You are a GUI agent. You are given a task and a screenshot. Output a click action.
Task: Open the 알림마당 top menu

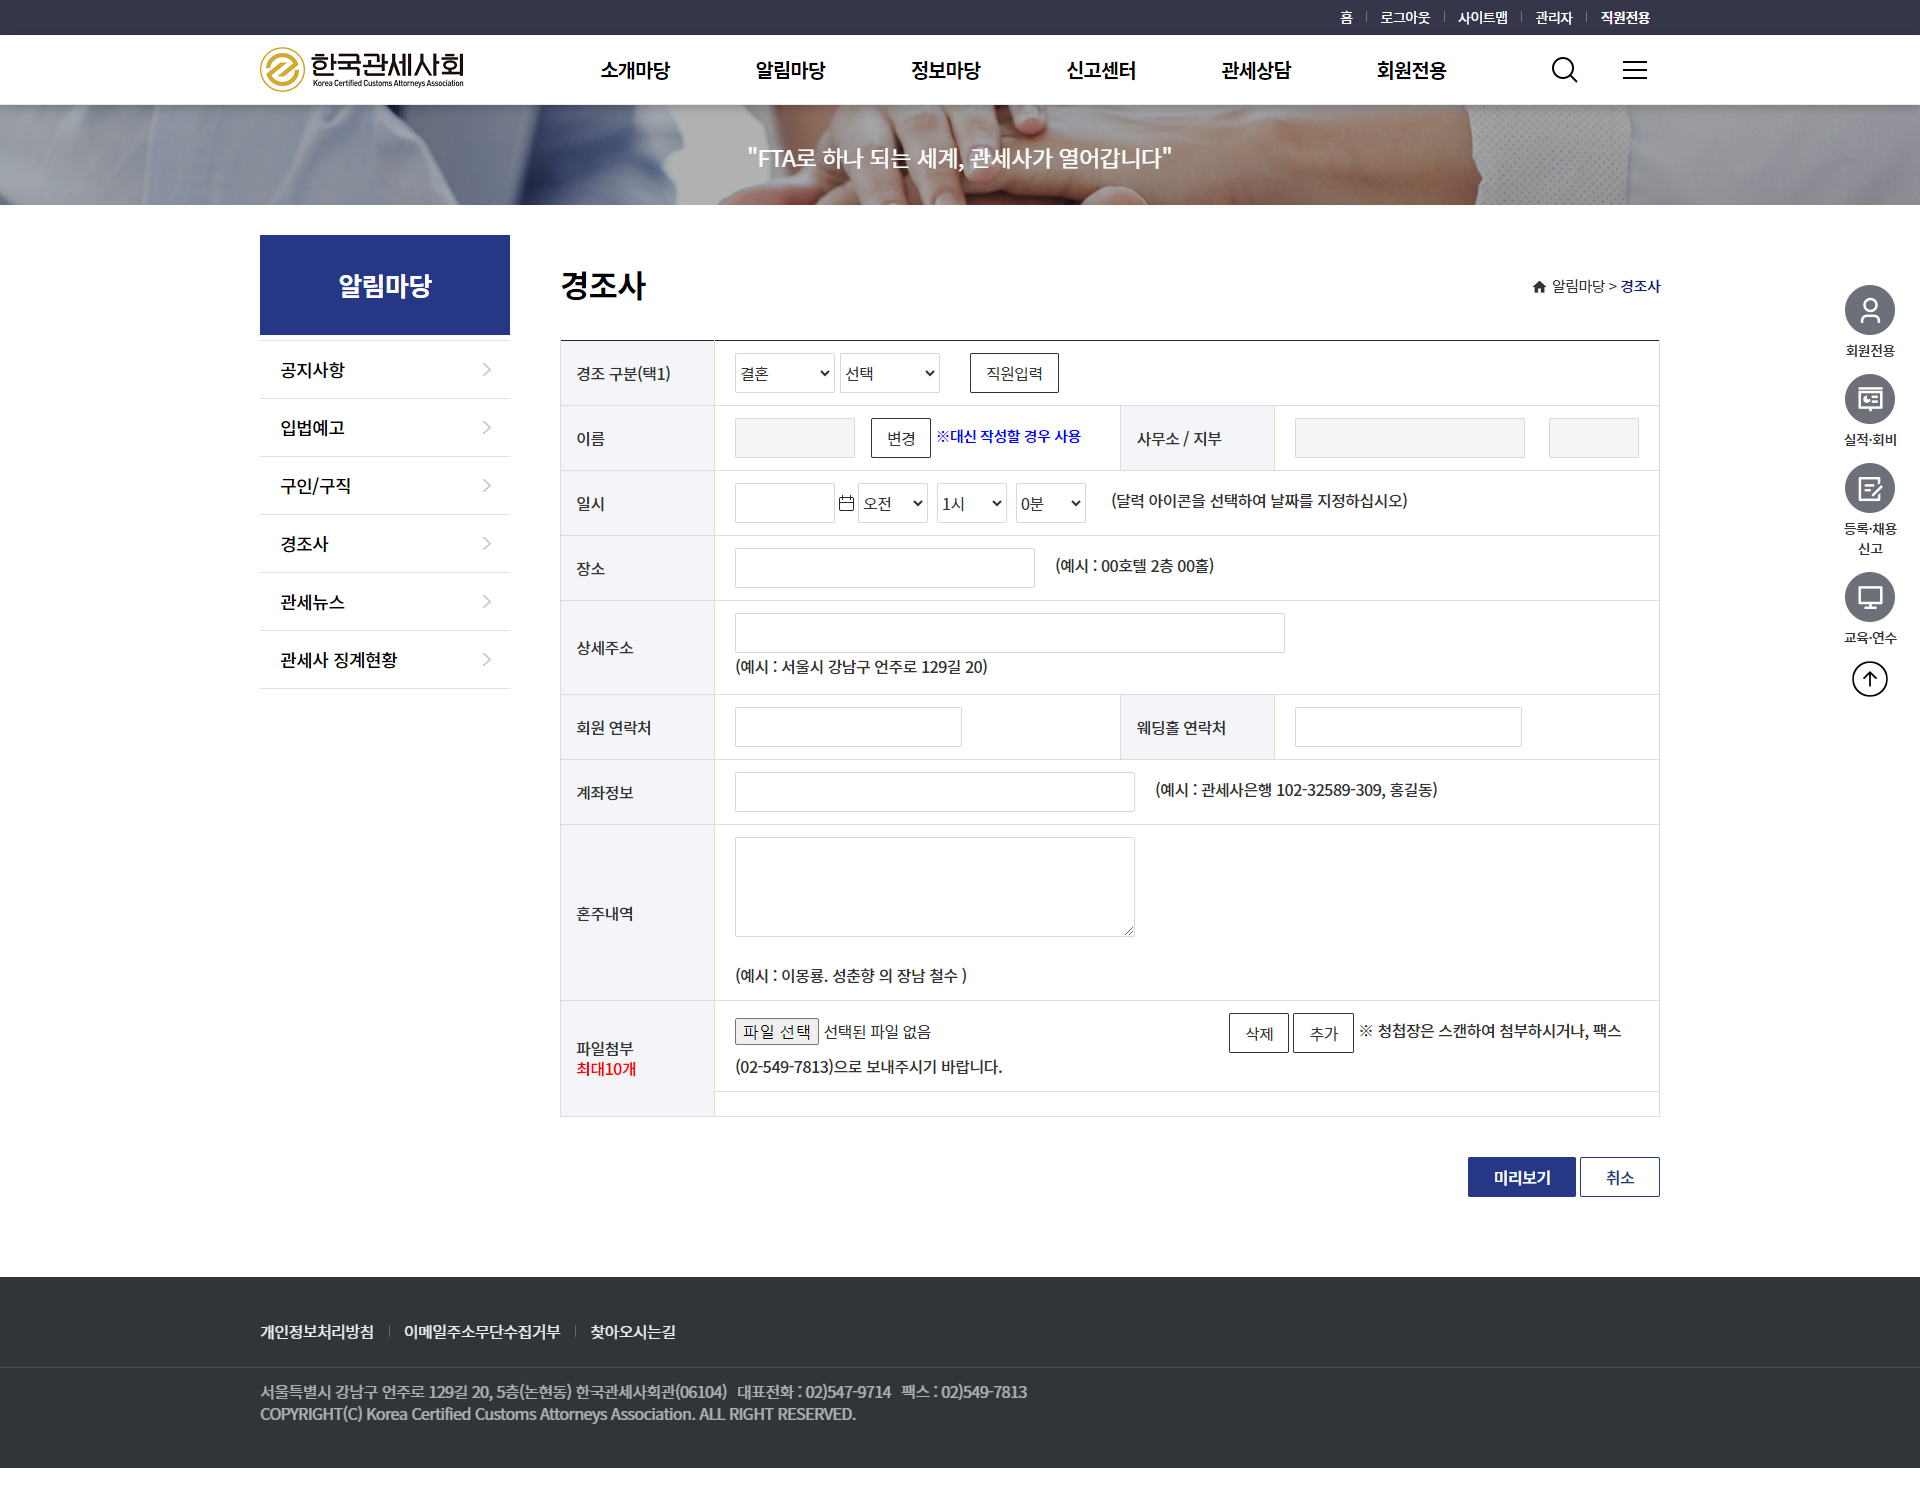click(x=790, y=70)
